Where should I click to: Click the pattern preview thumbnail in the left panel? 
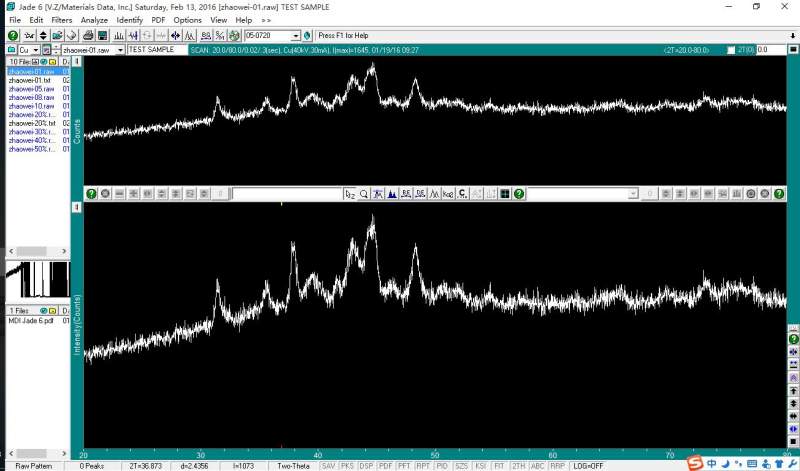coord(38,279)
